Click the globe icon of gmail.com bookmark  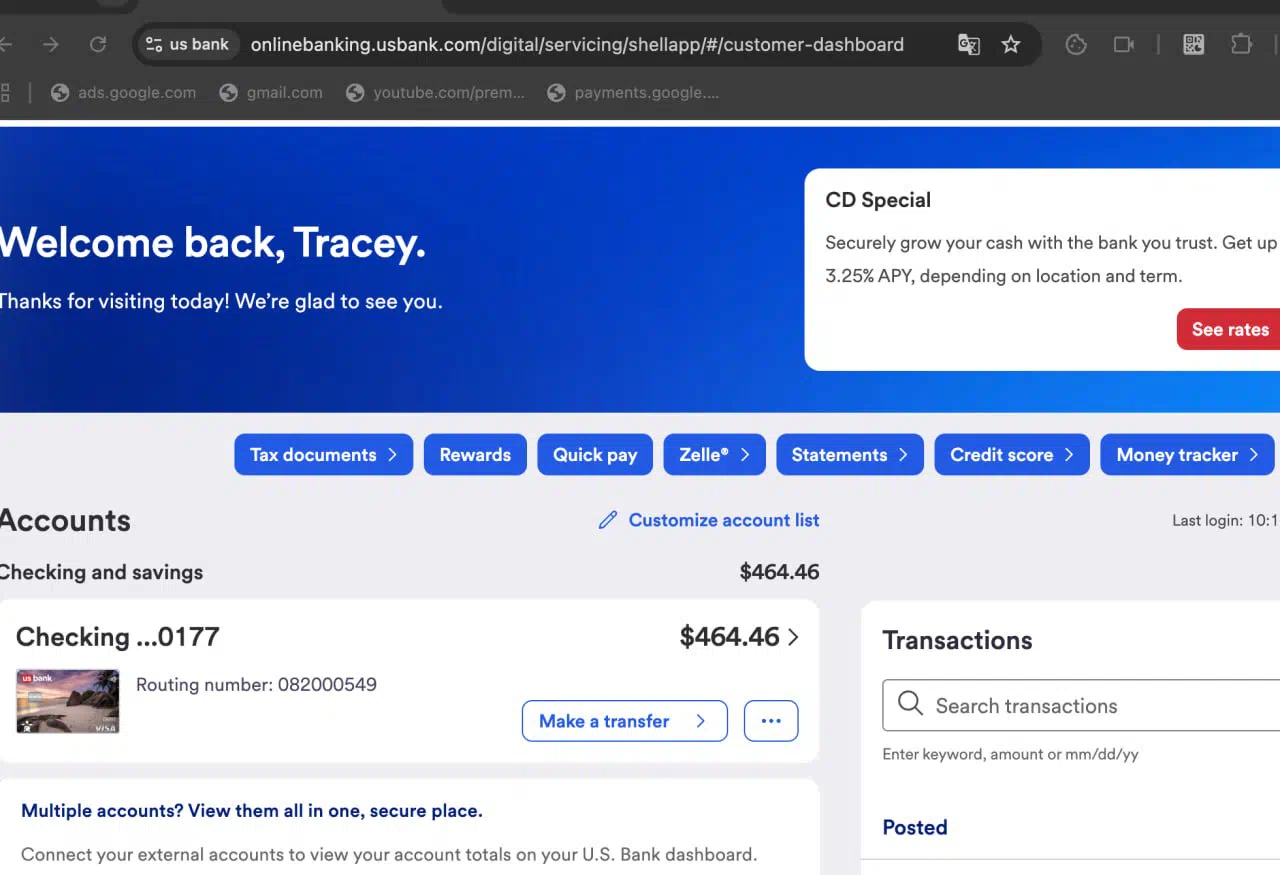click(229, 93)
